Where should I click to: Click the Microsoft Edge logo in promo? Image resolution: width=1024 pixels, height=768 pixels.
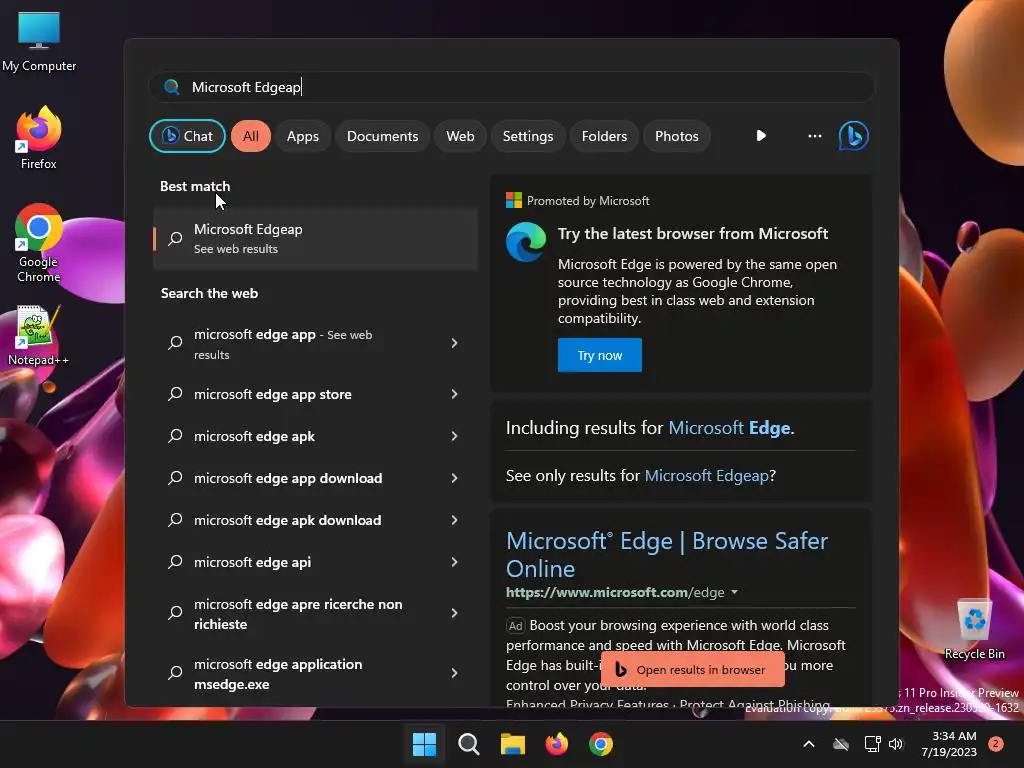pos(526,242)
